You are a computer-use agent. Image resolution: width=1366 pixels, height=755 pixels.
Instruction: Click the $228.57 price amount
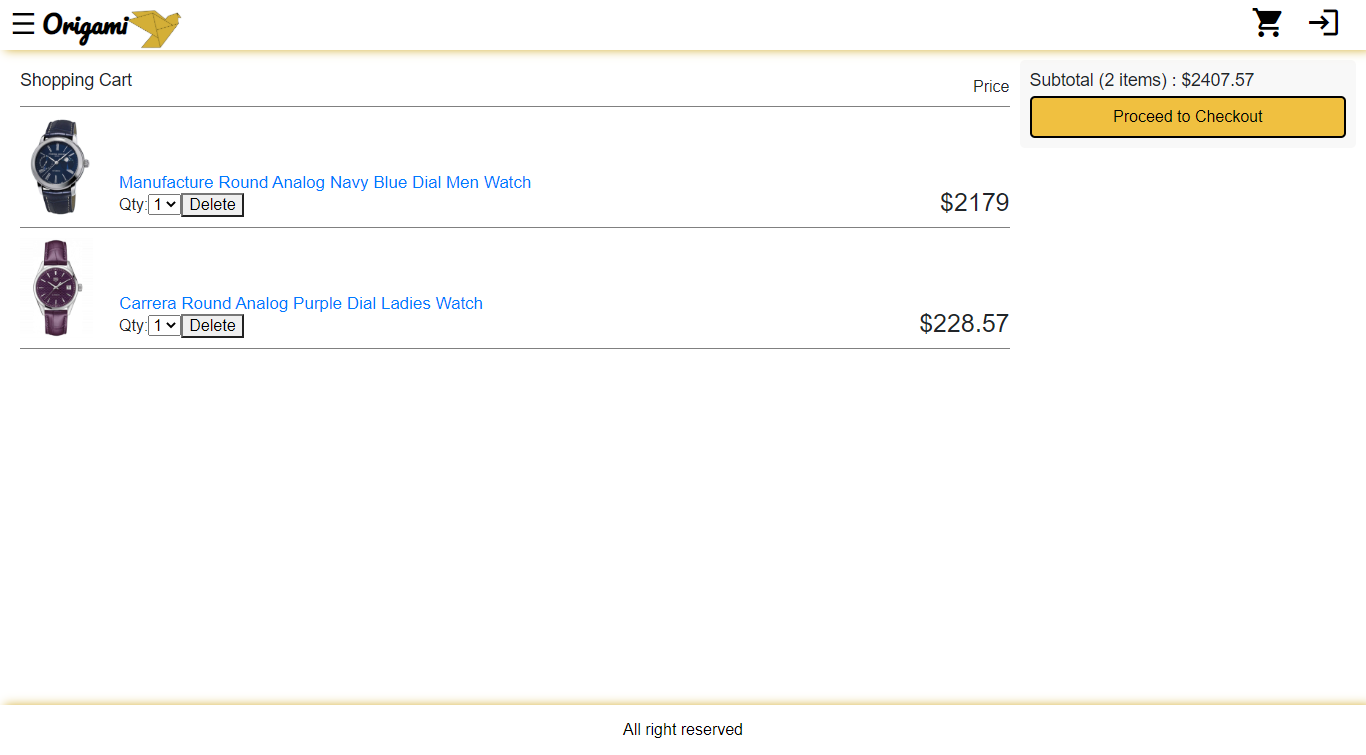coord(964,324)
